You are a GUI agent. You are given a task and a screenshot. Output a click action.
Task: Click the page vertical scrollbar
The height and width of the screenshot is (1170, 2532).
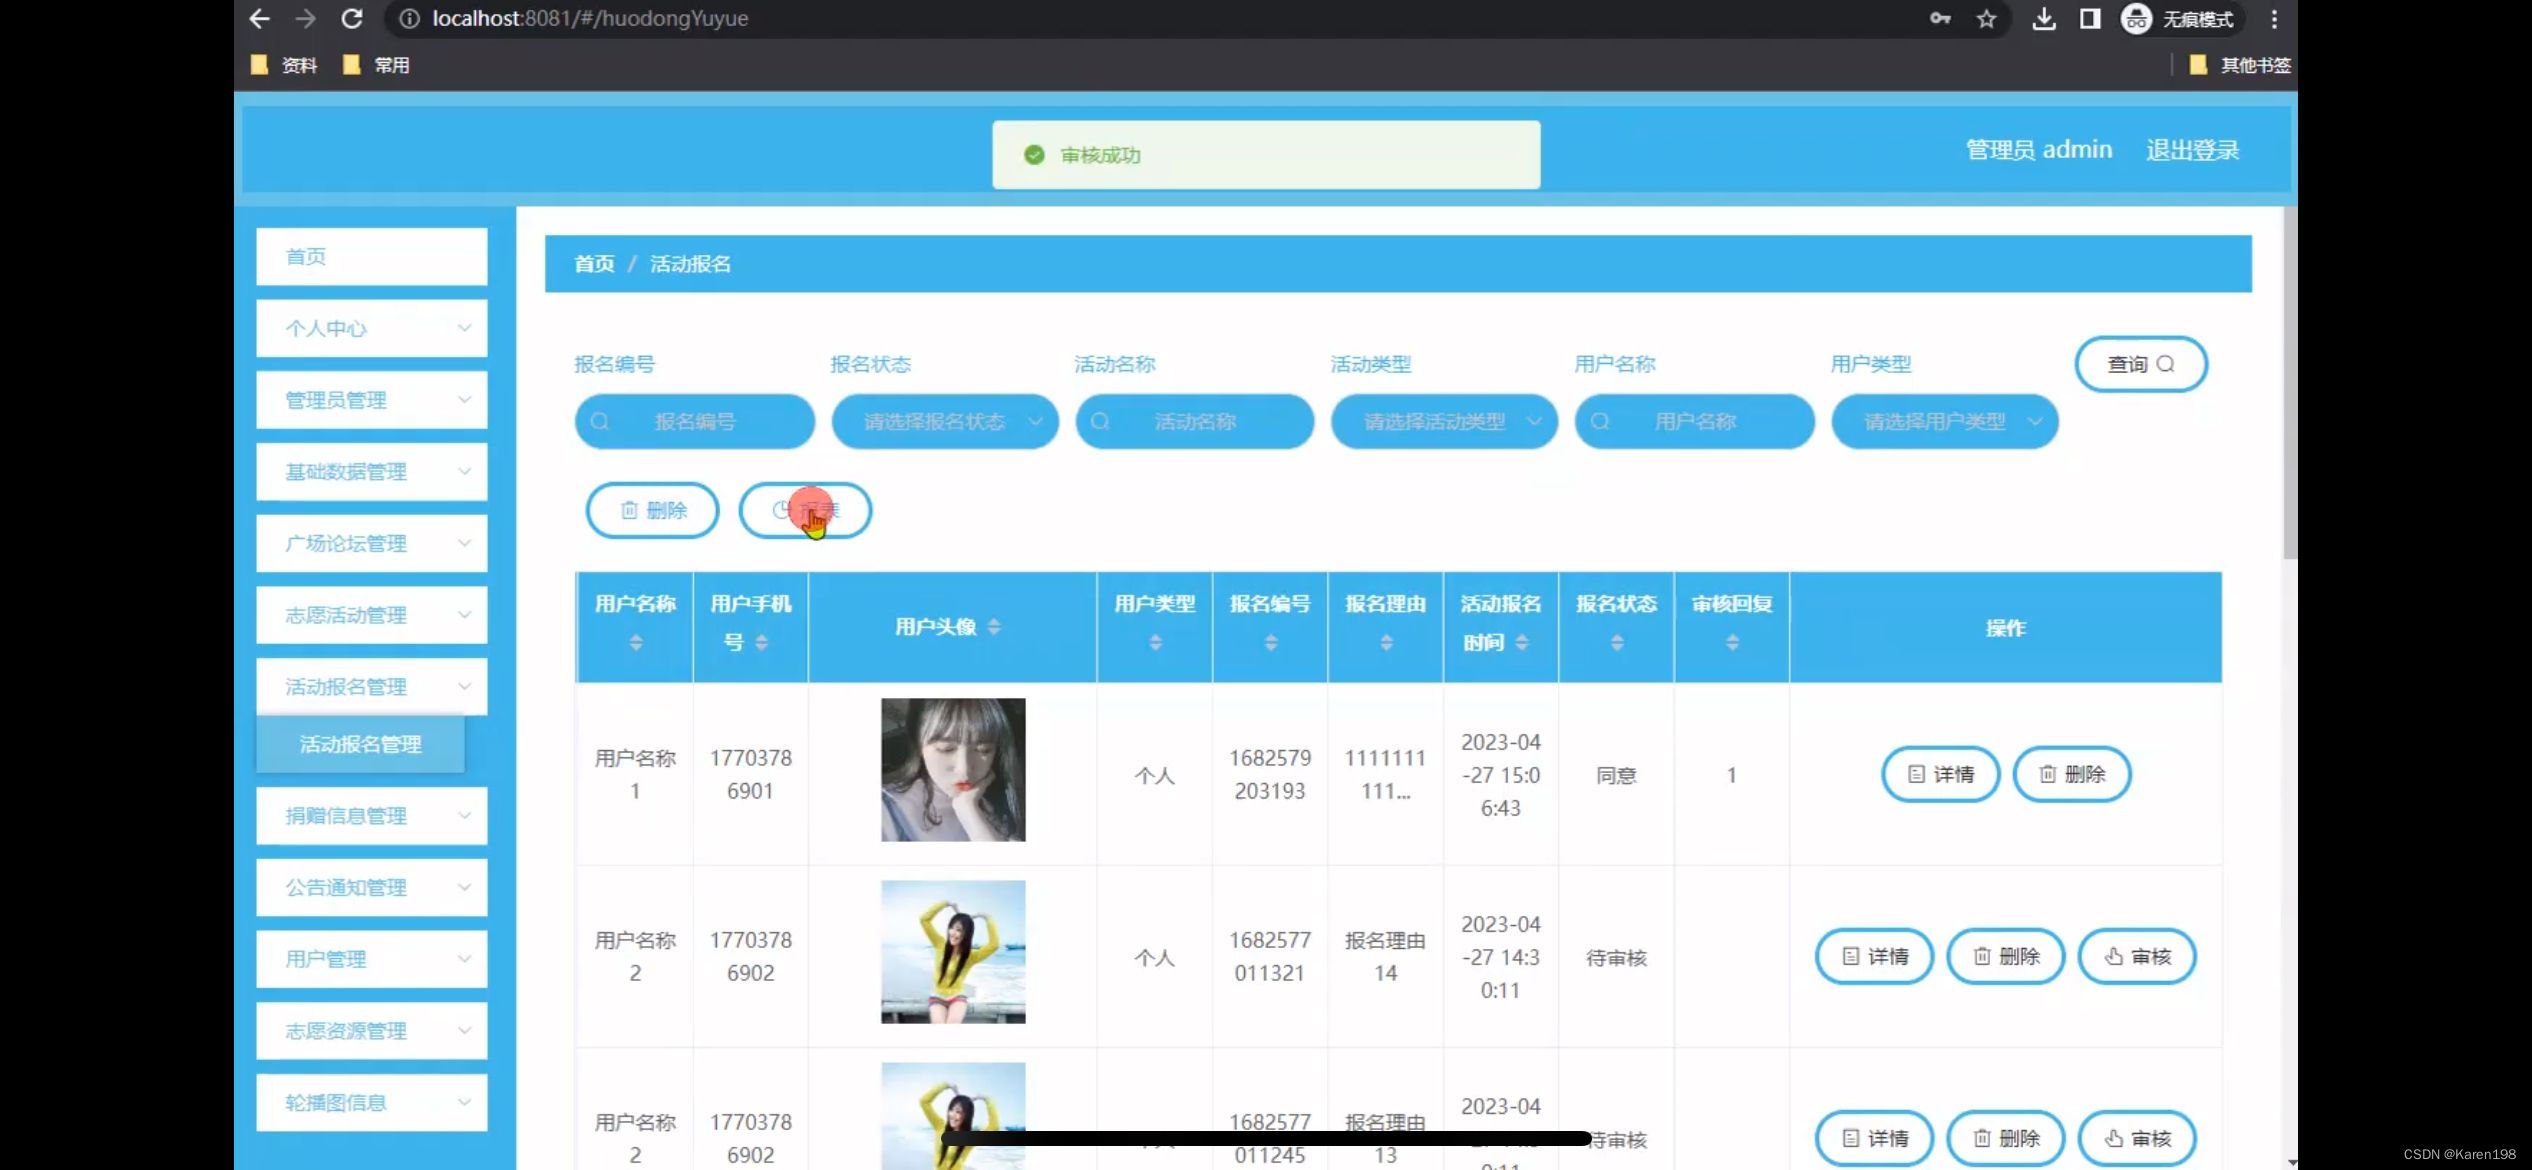coord(2290,383)
